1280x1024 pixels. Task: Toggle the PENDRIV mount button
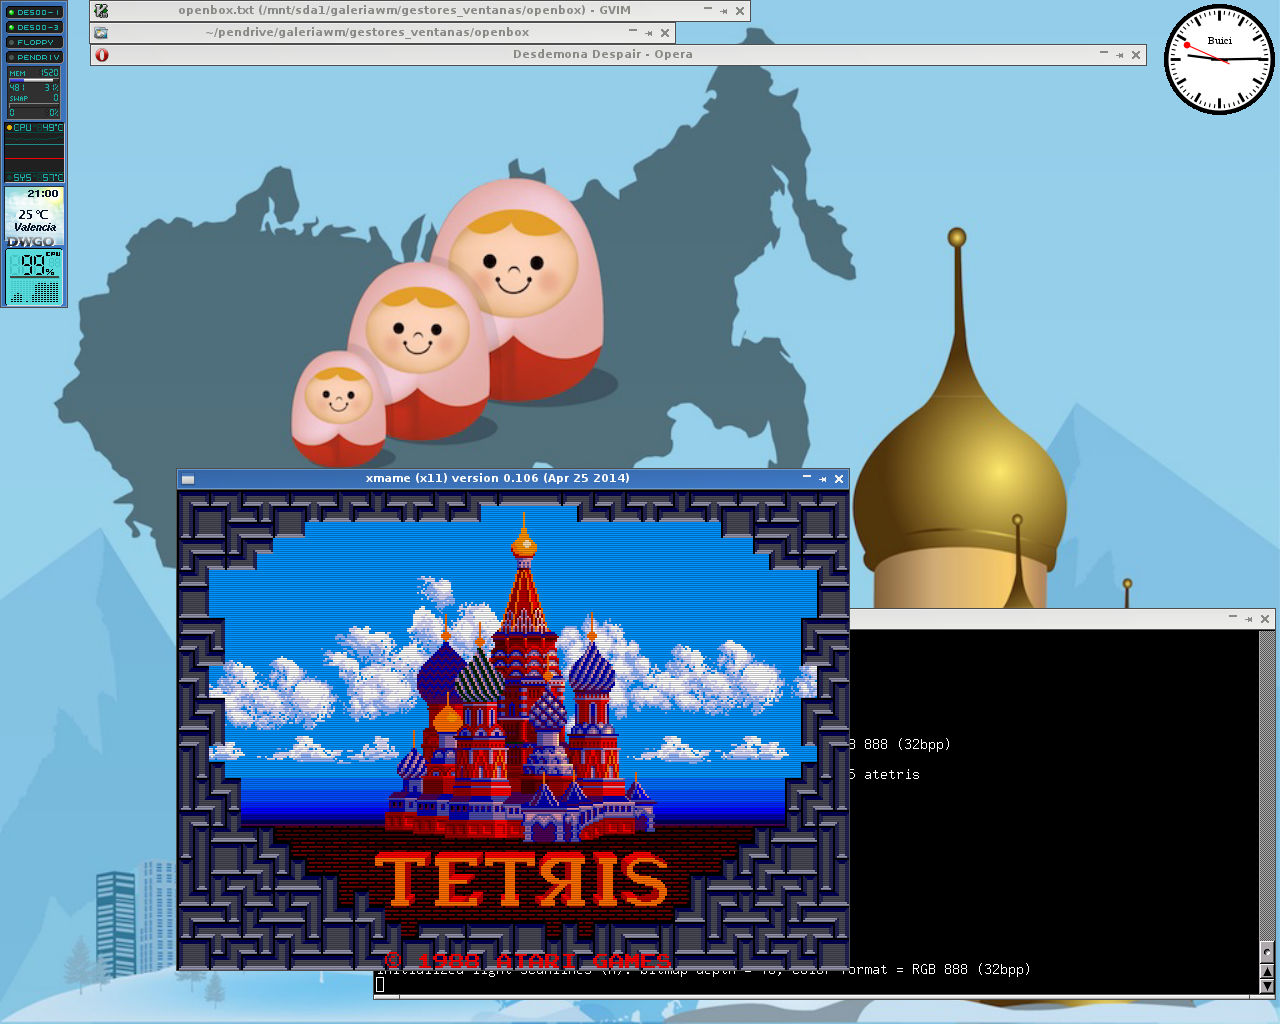click(34, 57)
